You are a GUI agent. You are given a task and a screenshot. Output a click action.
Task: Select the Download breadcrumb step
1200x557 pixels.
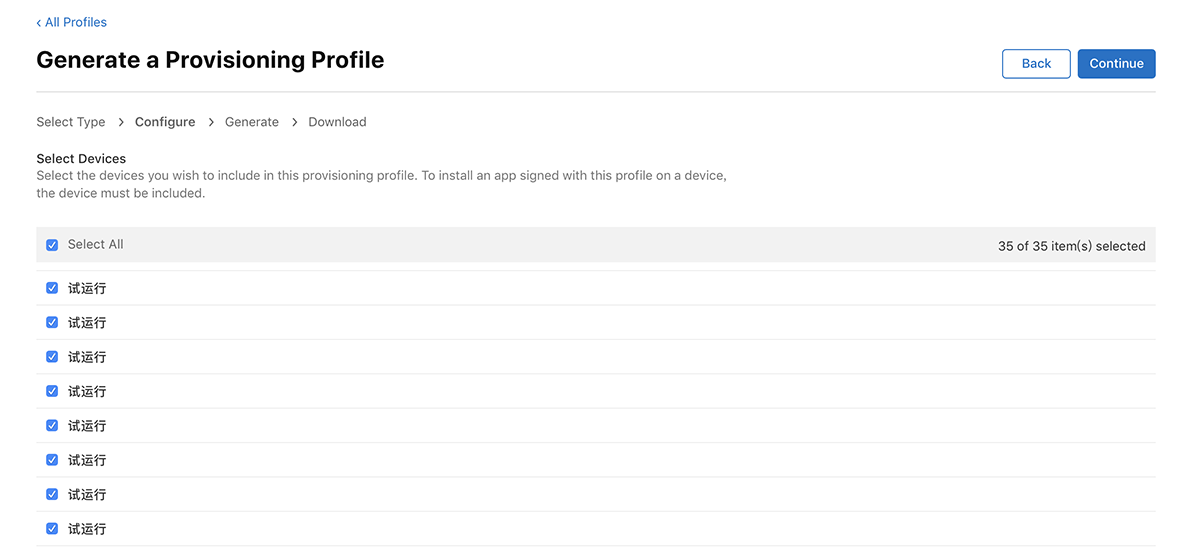click(337, 122)
